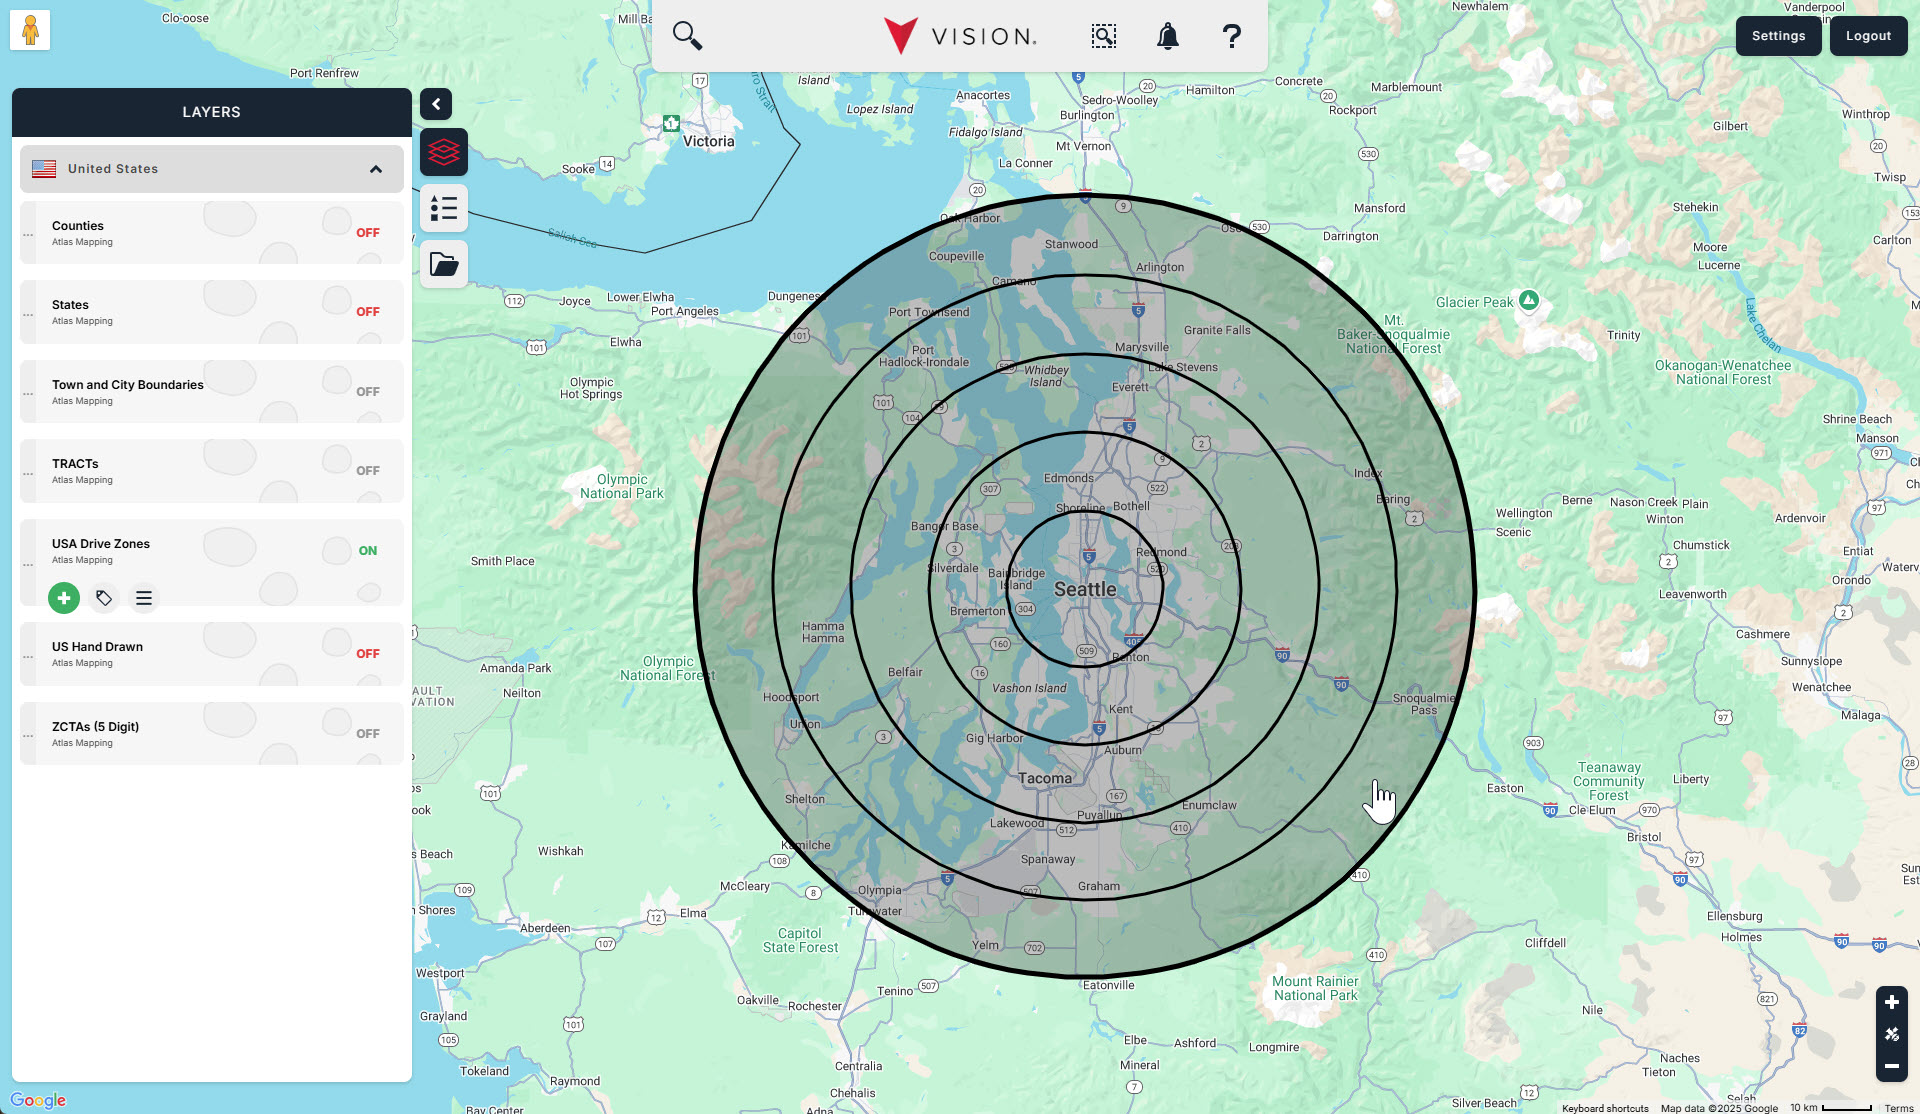Click the Vision logo in the header
This screenshot has height=1114, width=1920.
tap(960, 36)
